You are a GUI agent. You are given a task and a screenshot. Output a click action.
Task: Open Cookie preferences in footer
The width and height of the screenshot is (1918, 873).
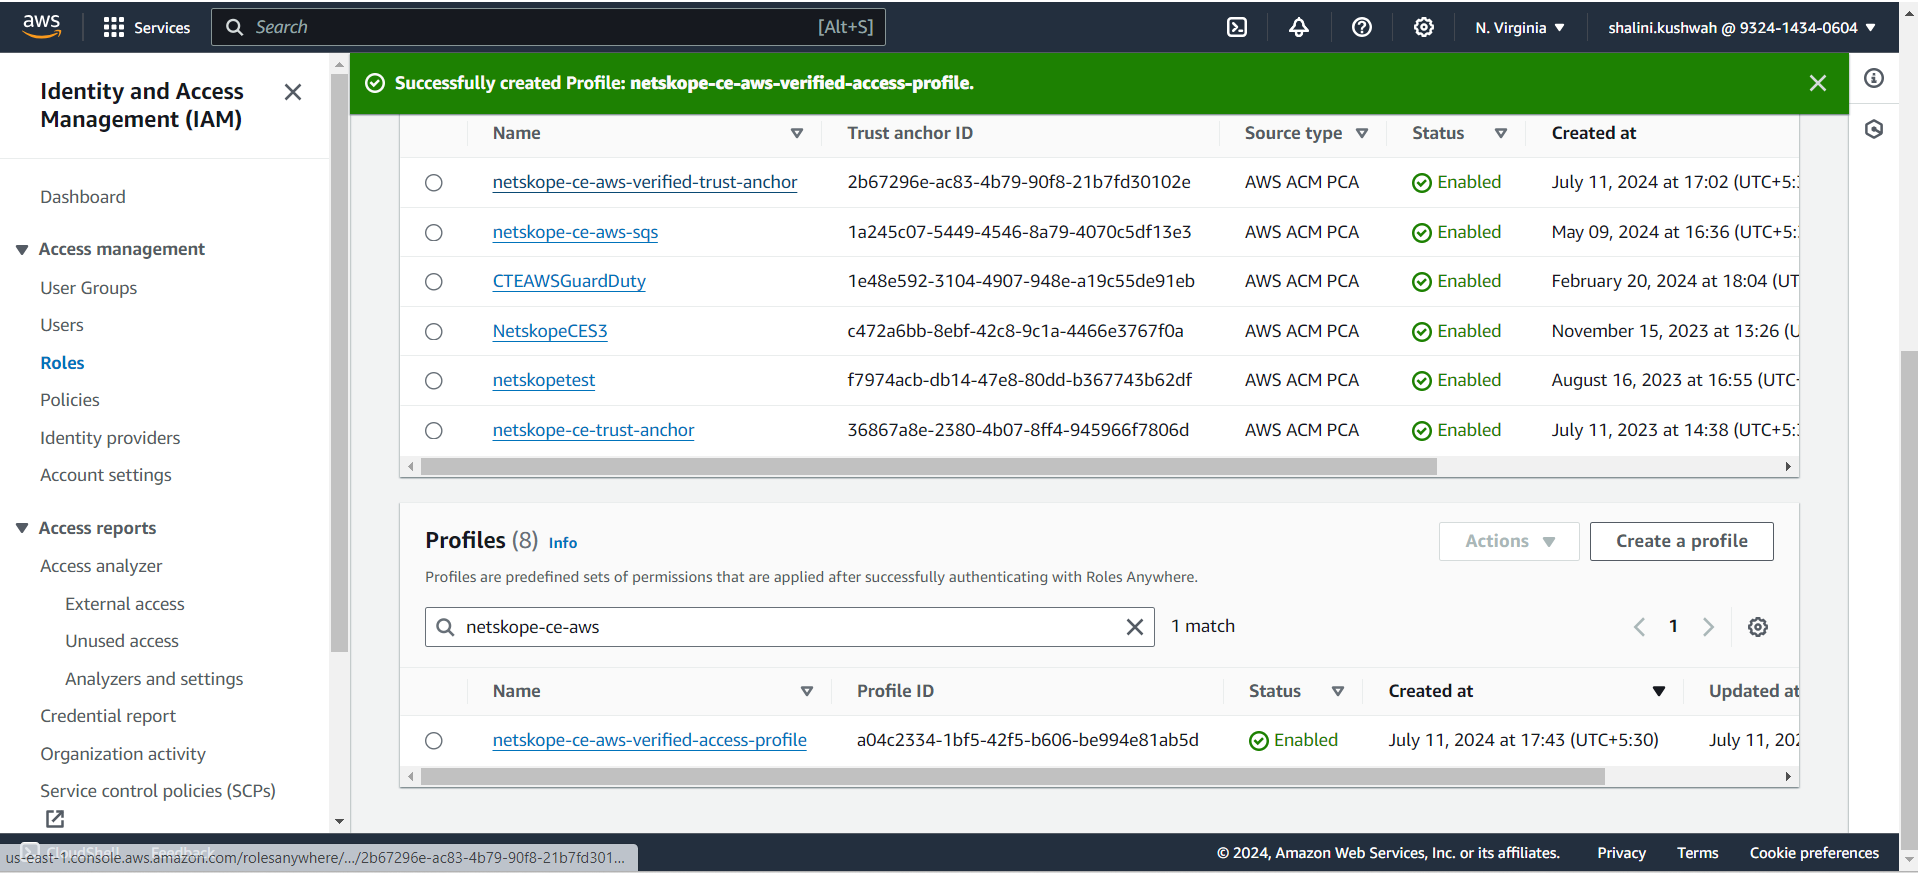1814,853
